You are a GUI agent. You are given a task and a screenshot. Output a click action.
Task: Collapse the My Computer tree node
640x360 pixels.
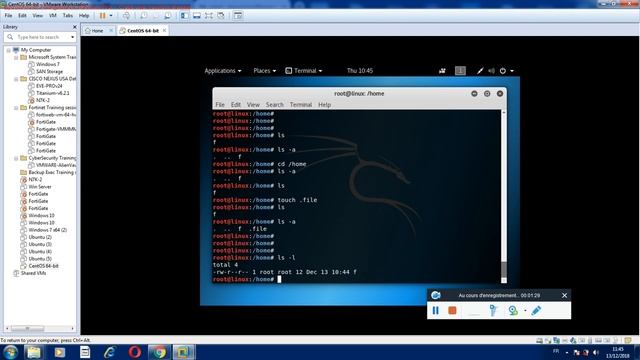coord(9,50)
